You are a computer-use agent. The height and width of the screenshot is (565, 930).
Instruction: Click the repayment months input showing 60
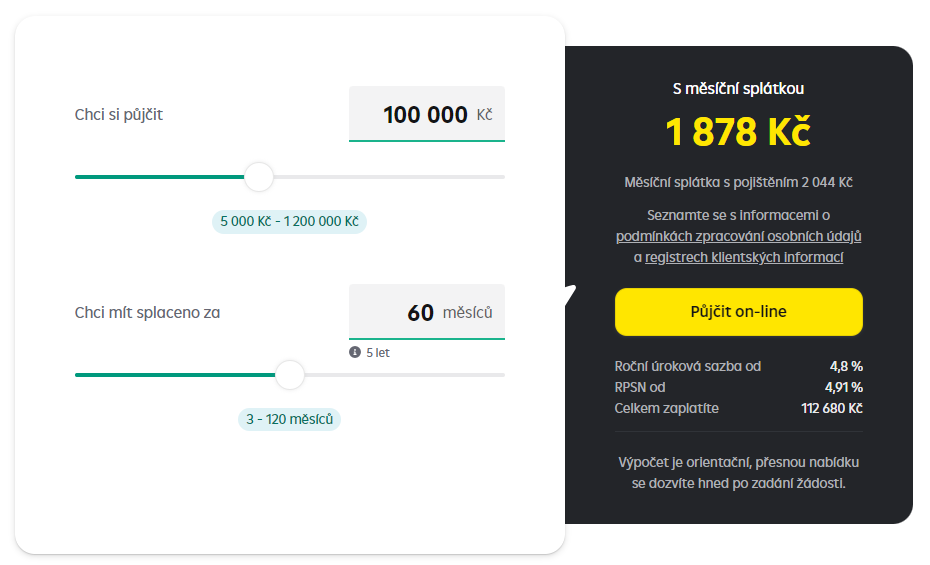(426, 312)
